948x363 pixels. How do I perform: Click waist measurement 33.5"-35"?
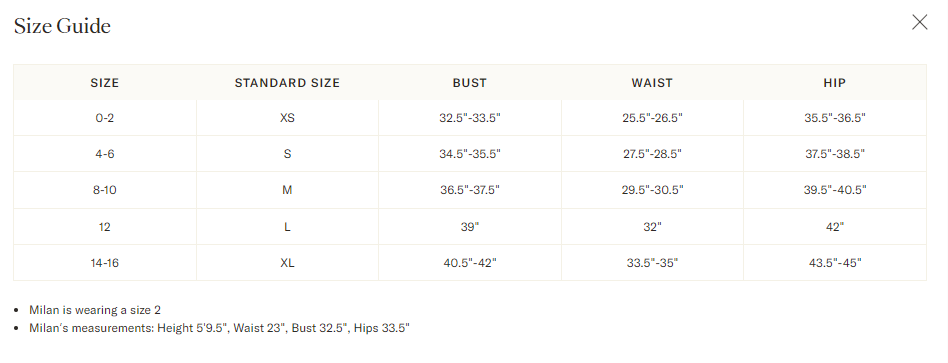tap(652, 263)
